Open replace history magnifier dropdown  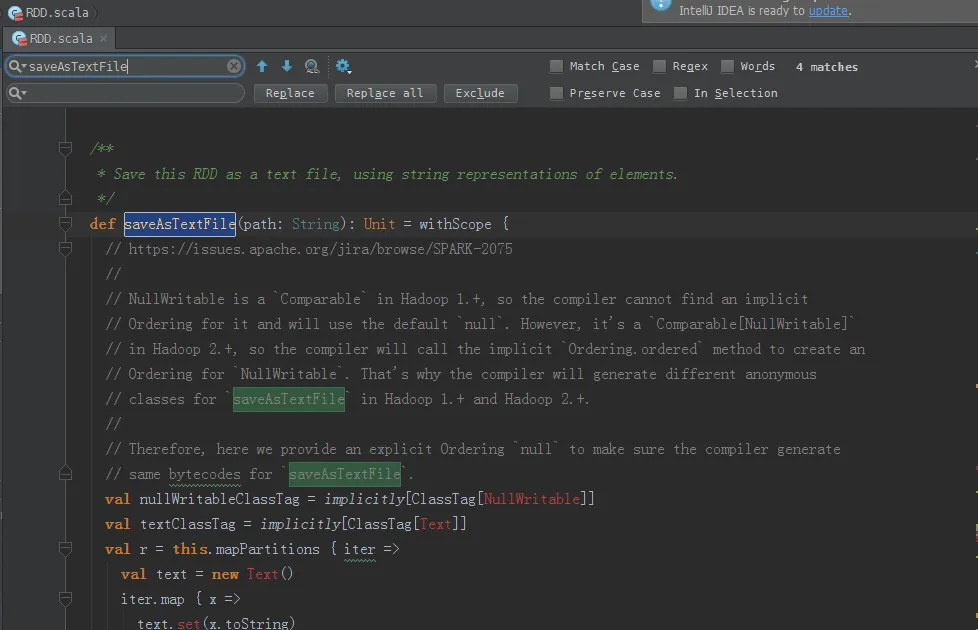17,93
